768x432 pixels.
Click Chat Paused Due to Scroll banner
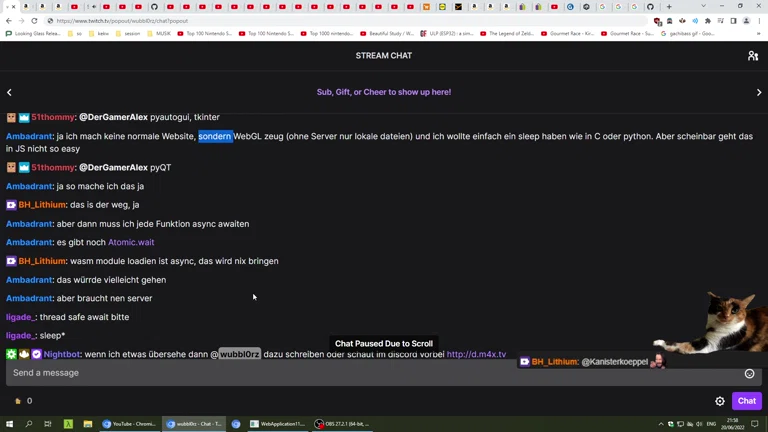click(384, 344)
